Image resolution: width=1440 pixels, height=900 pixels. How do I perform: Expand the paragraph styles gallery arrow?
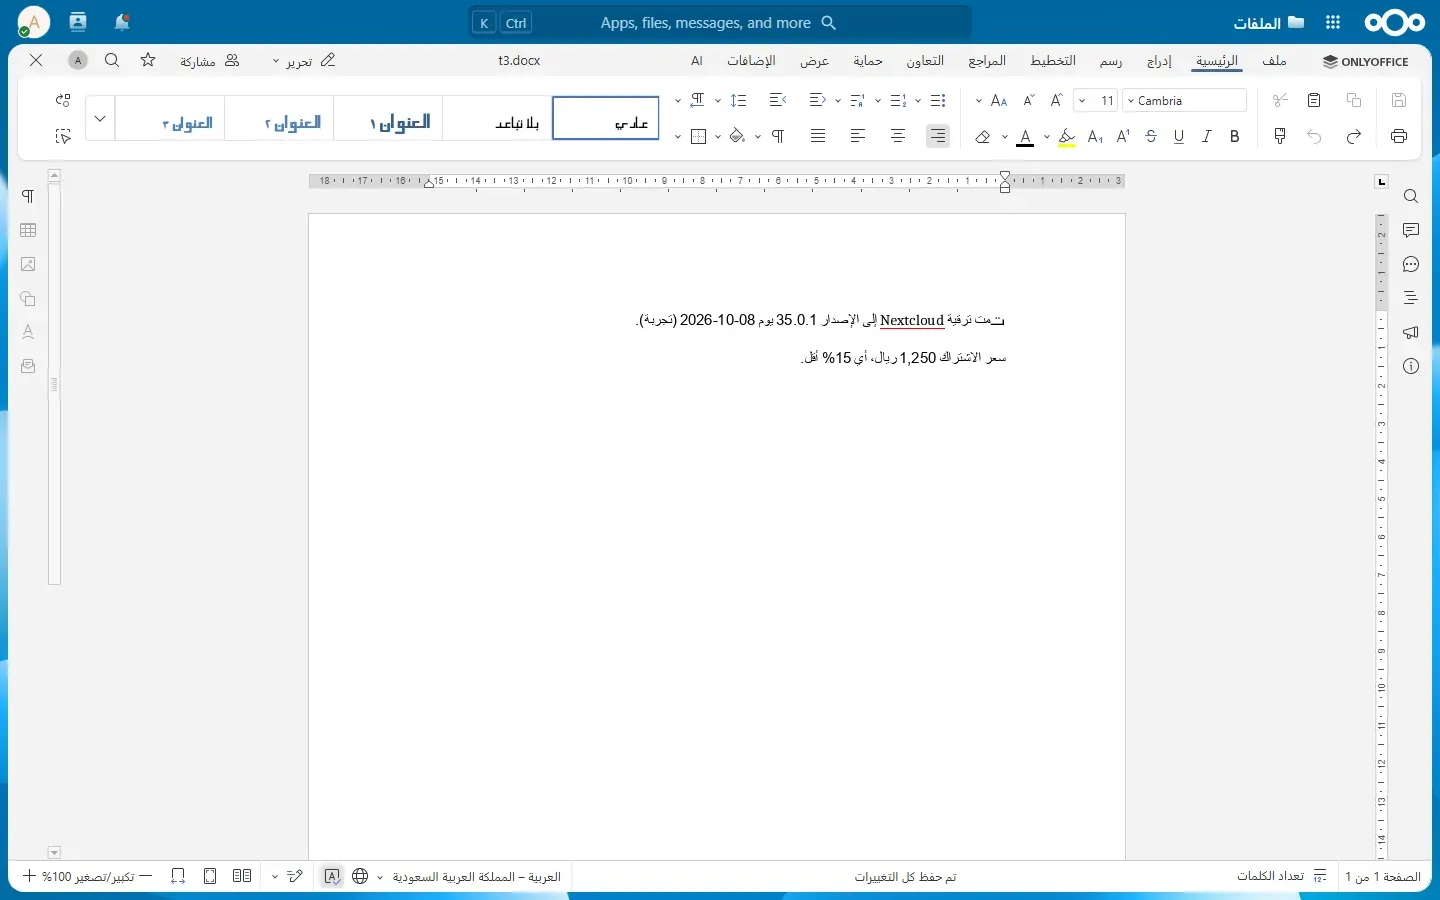tap(100, 118)
